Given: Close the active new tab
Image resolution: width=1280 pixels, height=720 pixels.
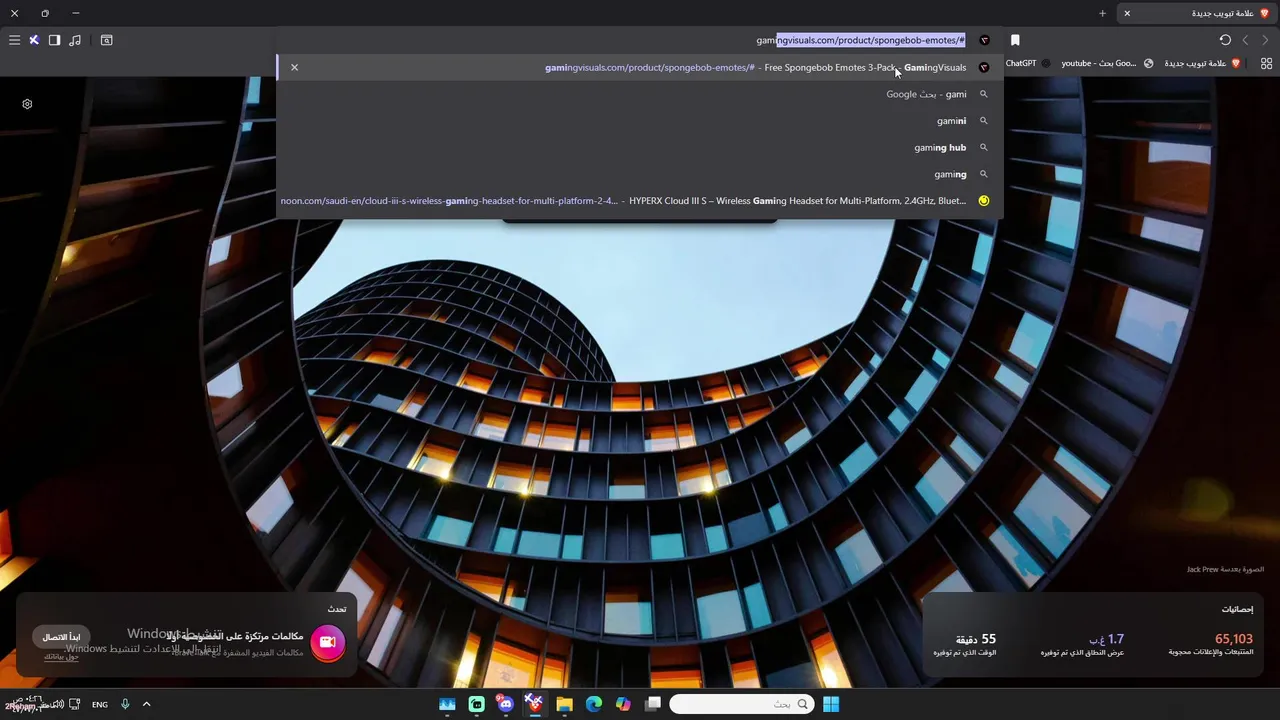Looking at the screenshot, I should pyautogui.click(x=1127, y=13).
